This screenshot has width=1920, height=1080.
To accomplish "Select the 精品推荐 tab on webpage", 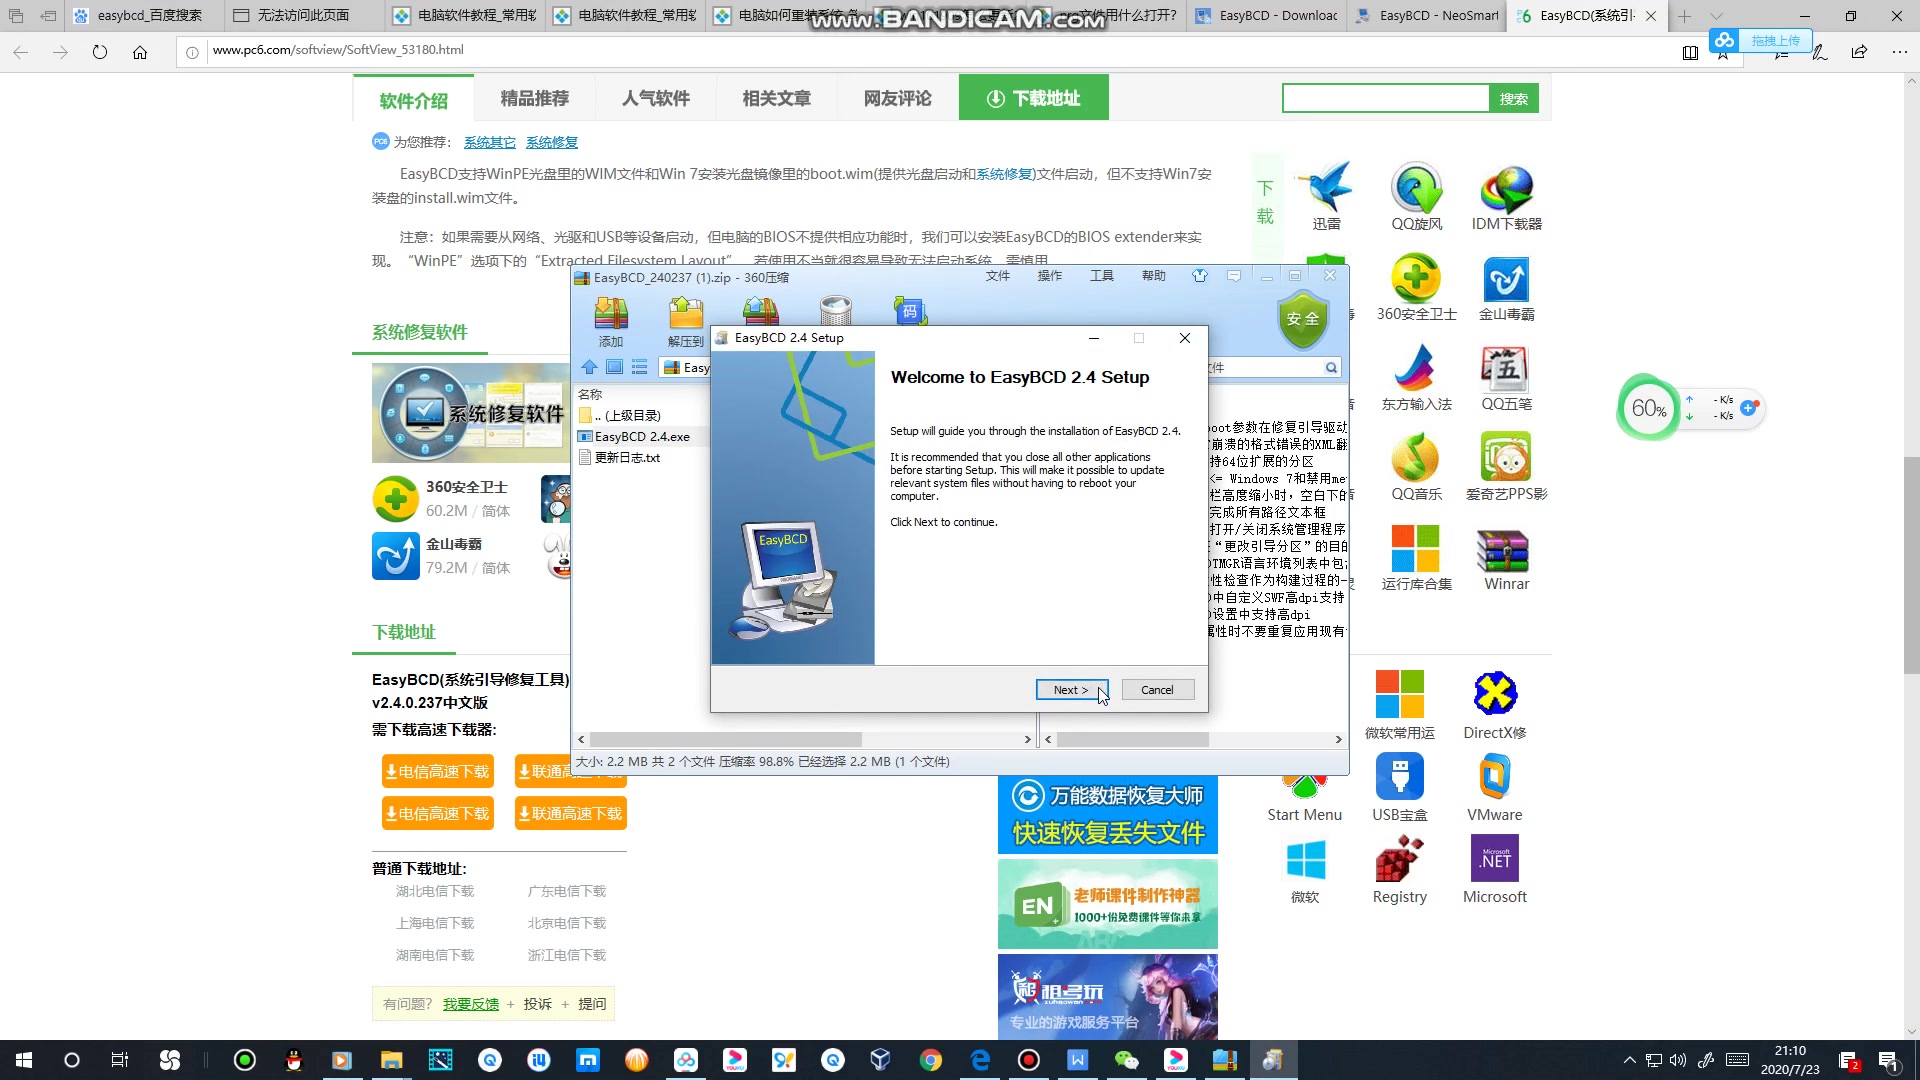I will [535, 98].
